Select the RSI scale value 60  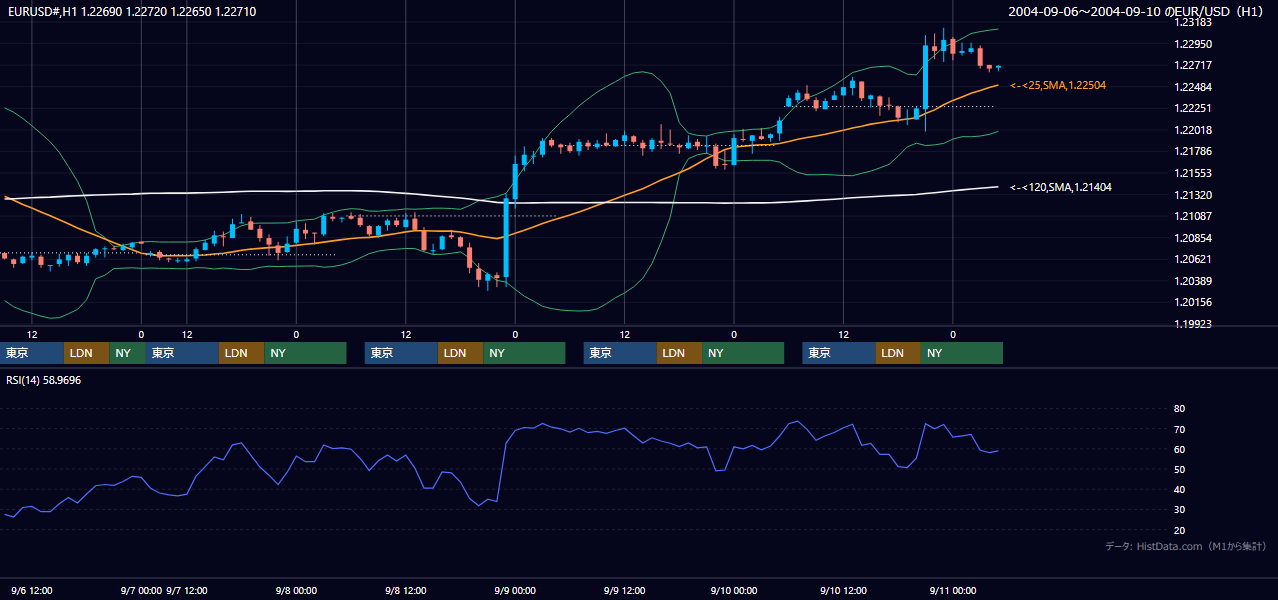coord(1179,449)
